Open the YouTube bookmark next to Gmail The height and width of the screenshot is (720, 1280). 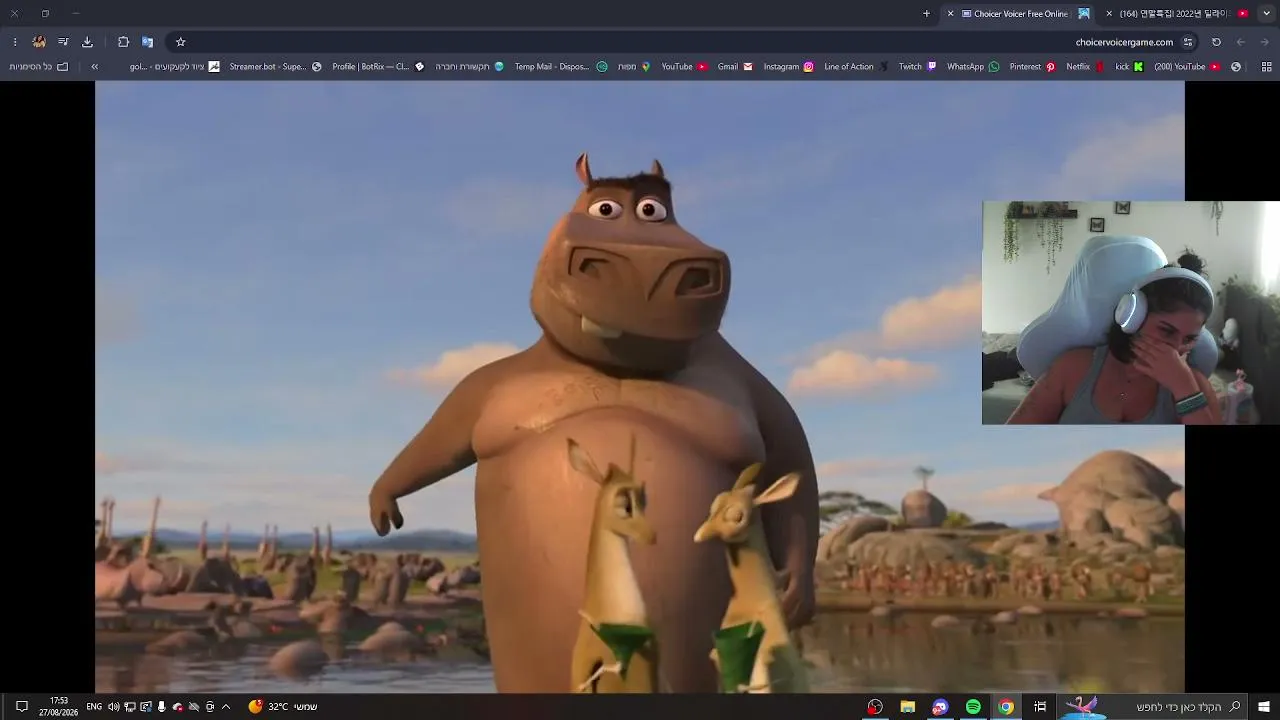pos(684,67)
